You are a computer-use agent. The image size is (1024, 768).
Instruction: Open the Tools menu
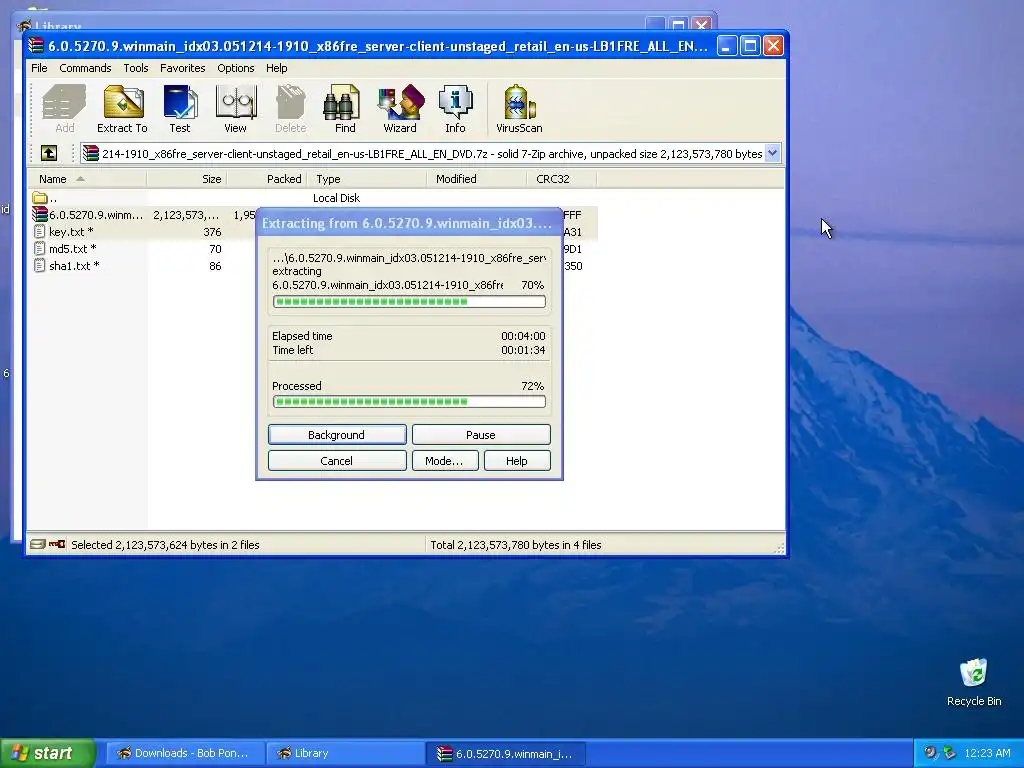click(x=136, y=68)
